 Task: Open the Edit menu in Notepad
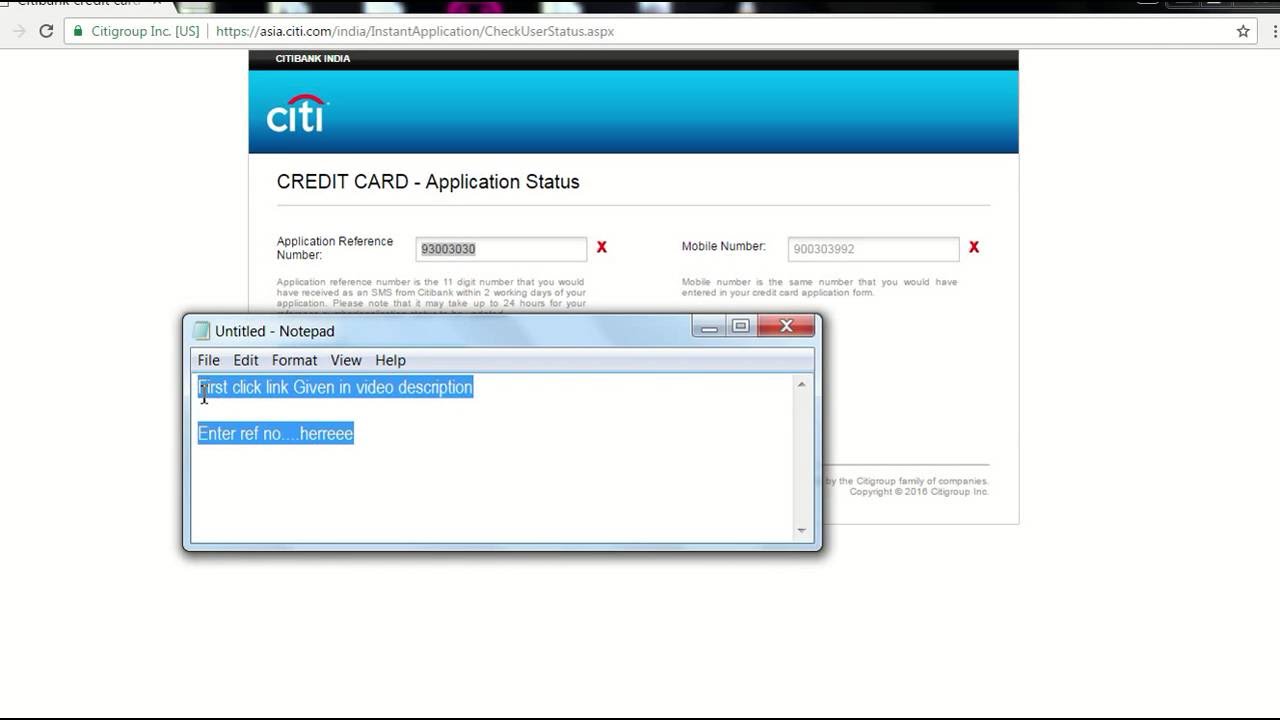click(x=246, y=360)
